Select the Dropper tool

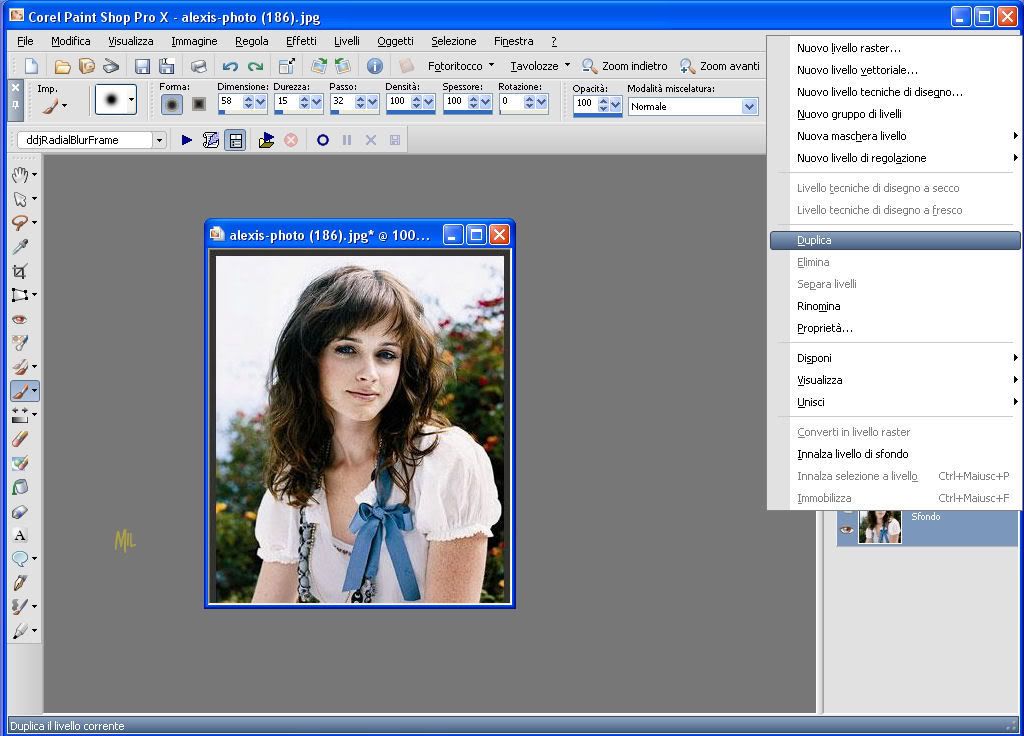pyautogui.click(x=20, y=247)
